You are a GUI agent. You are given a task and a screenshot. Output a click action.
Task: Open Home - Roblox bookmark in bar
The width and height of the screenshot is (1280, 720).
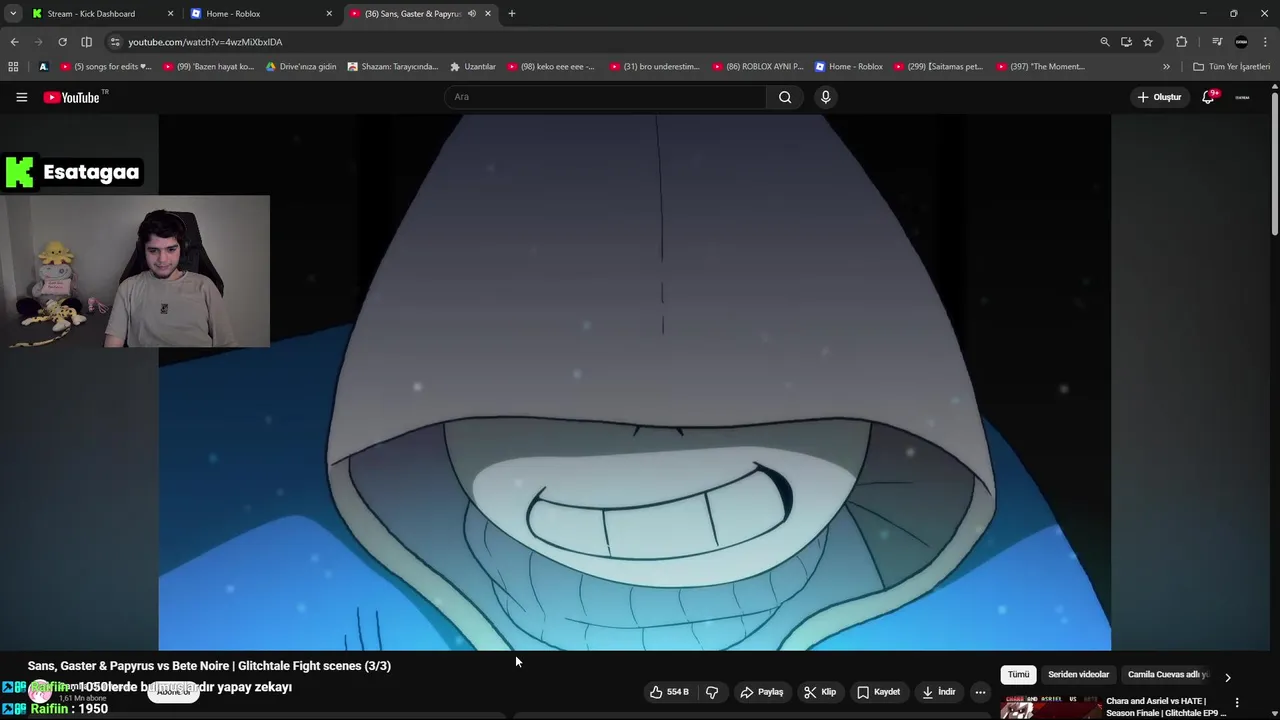coord(848,67)
